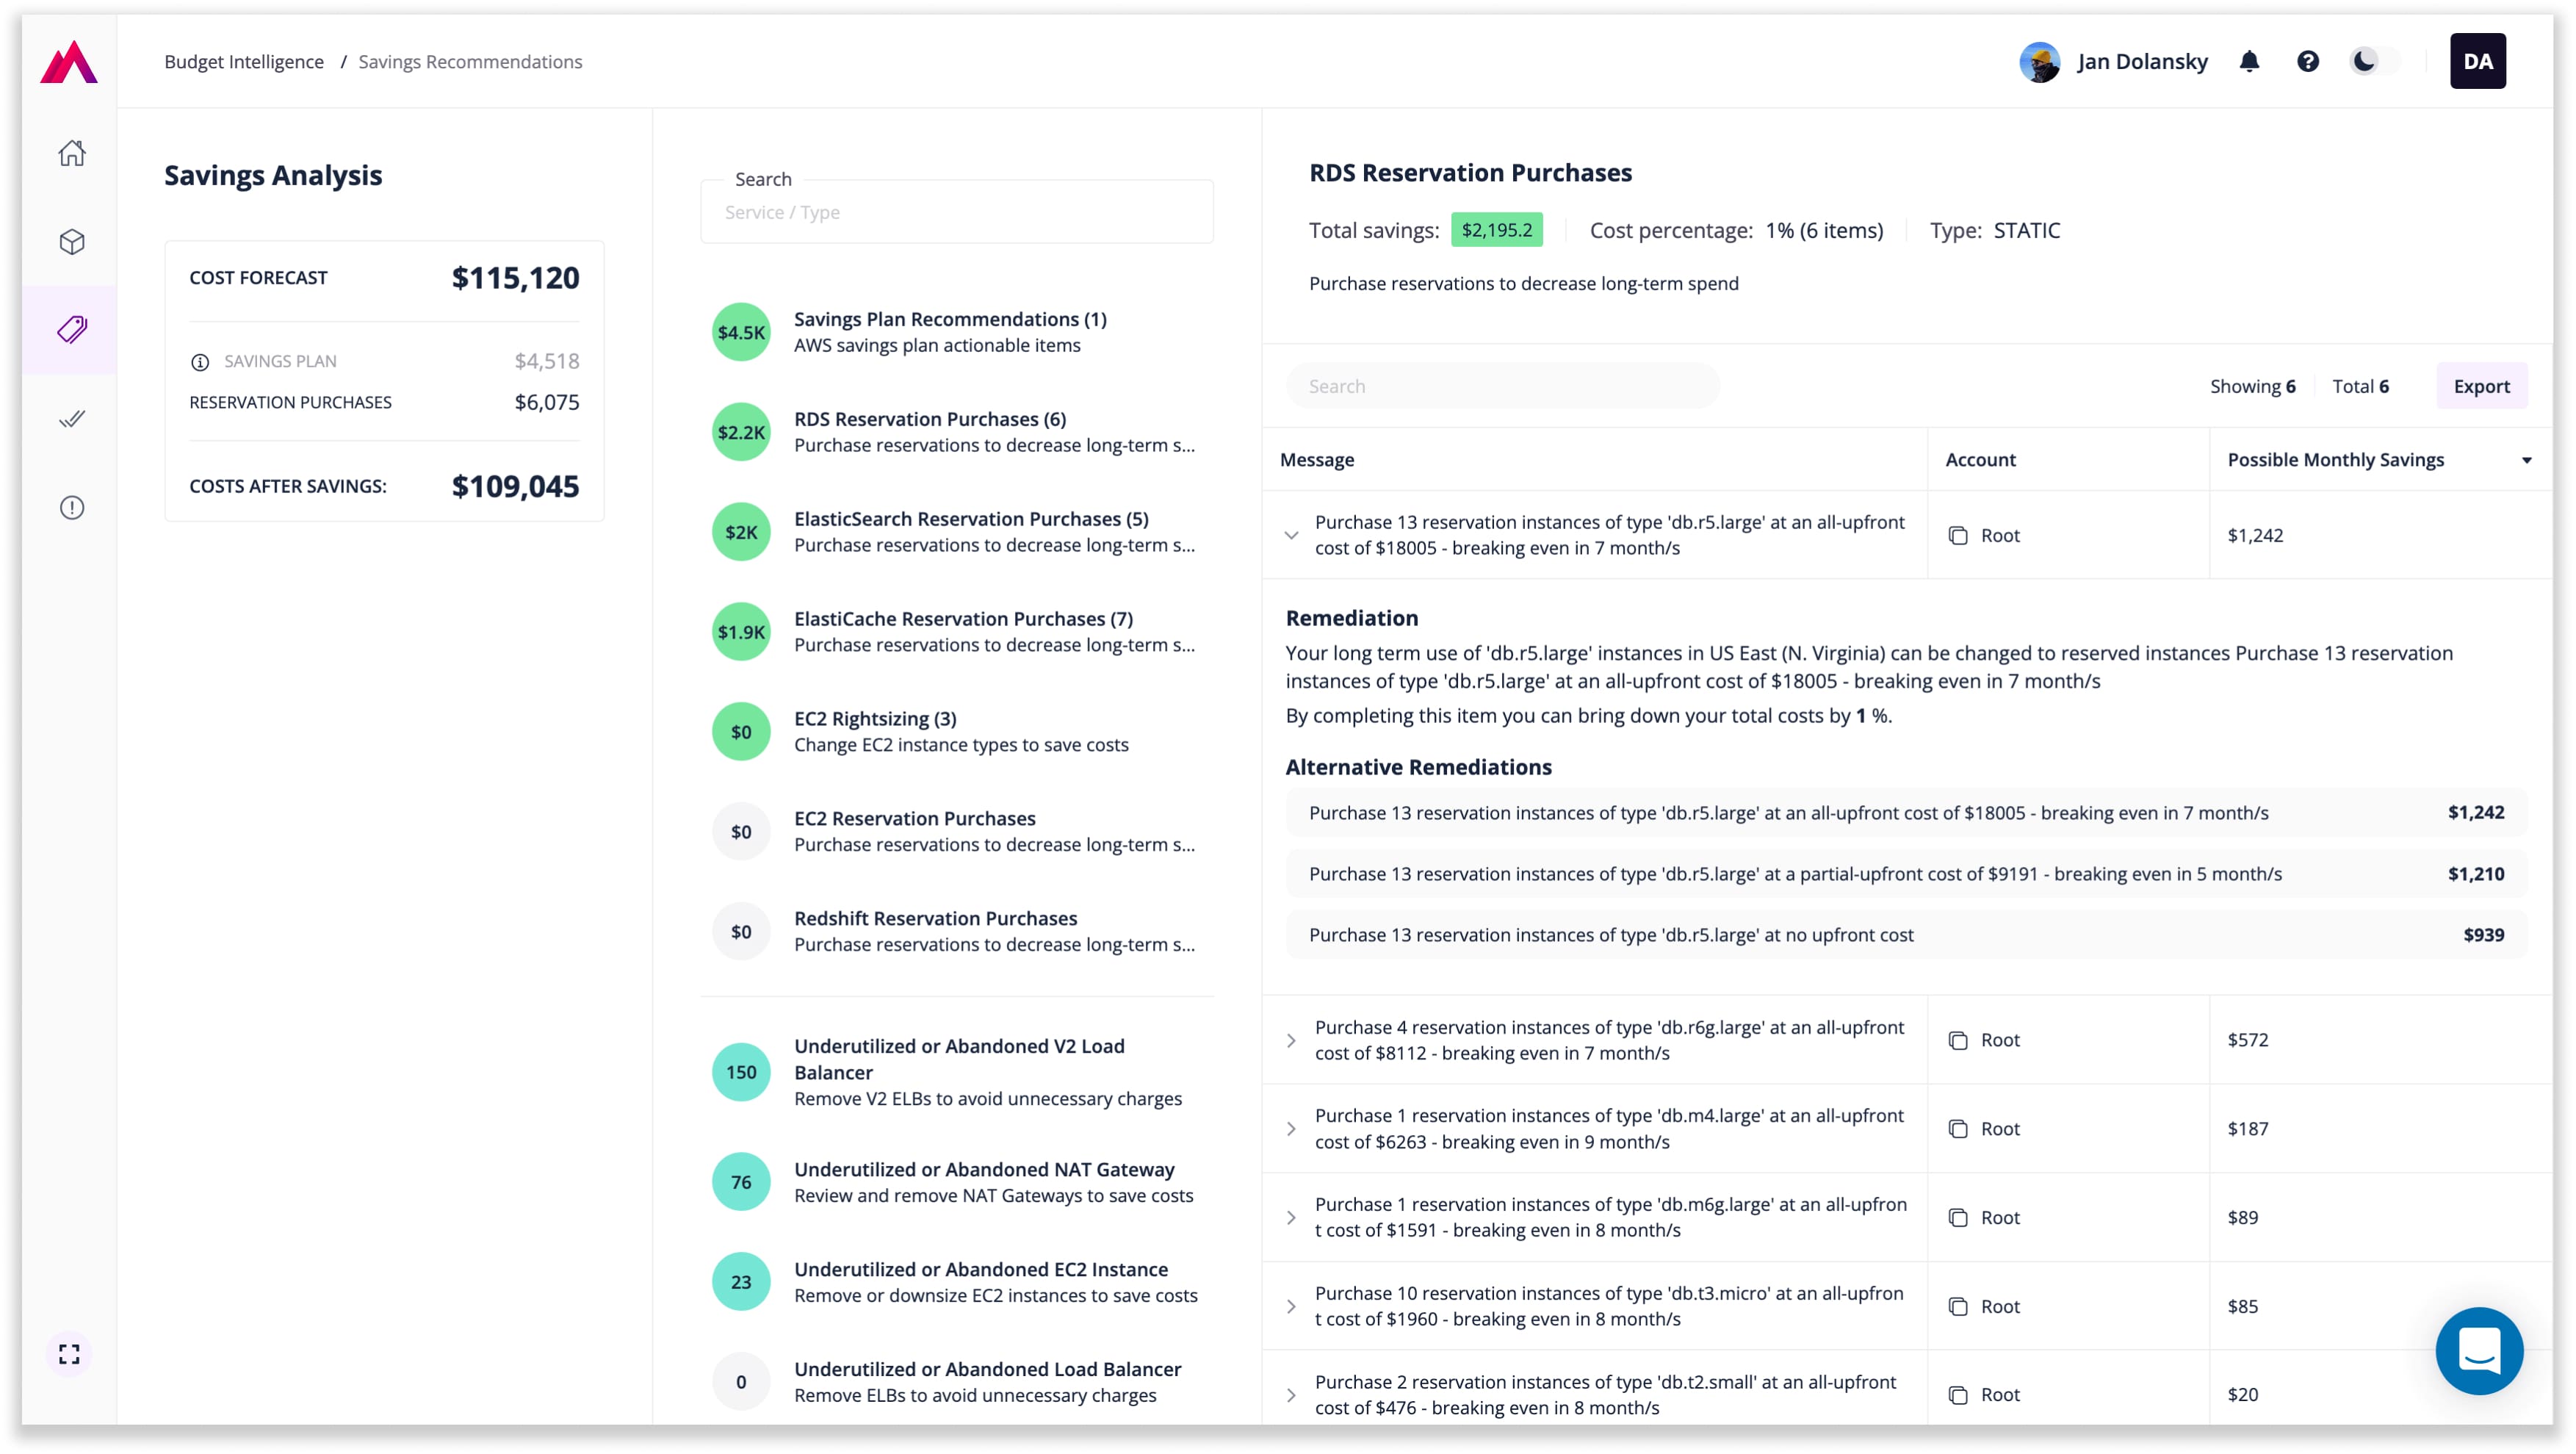This screenshot has height=1454, width=2576.
Task: Open Underutilized or Abandoned V2 Load Balancer
Action: [x=957, y=1072]
